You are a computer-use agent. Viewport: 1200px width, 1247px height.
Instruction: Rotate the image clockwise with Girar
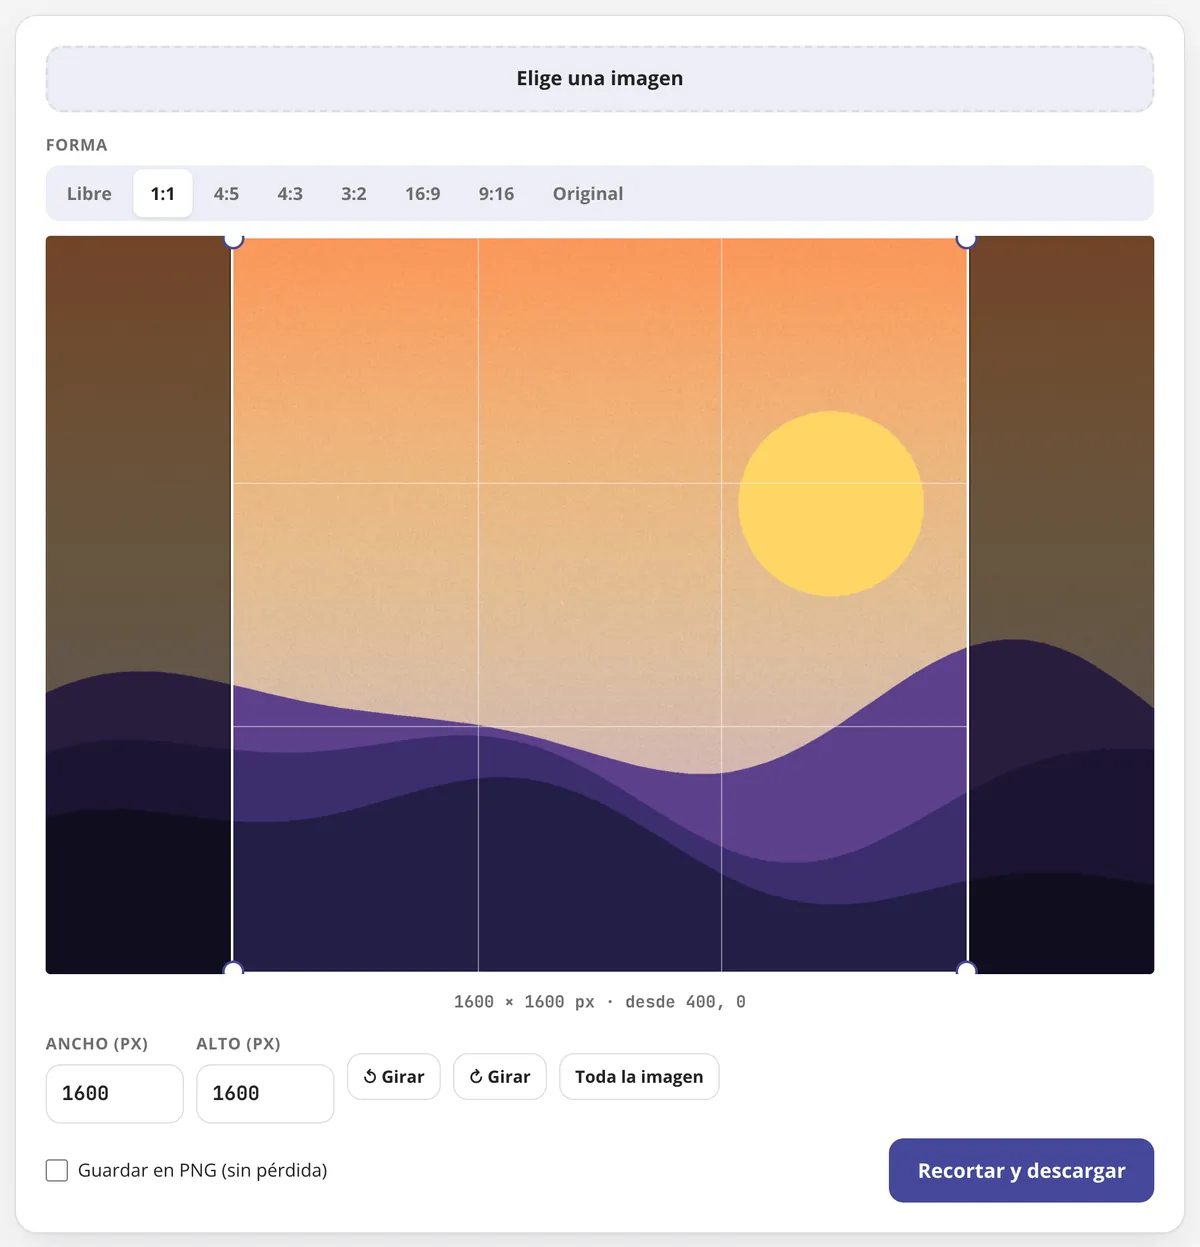[500, 1077]
